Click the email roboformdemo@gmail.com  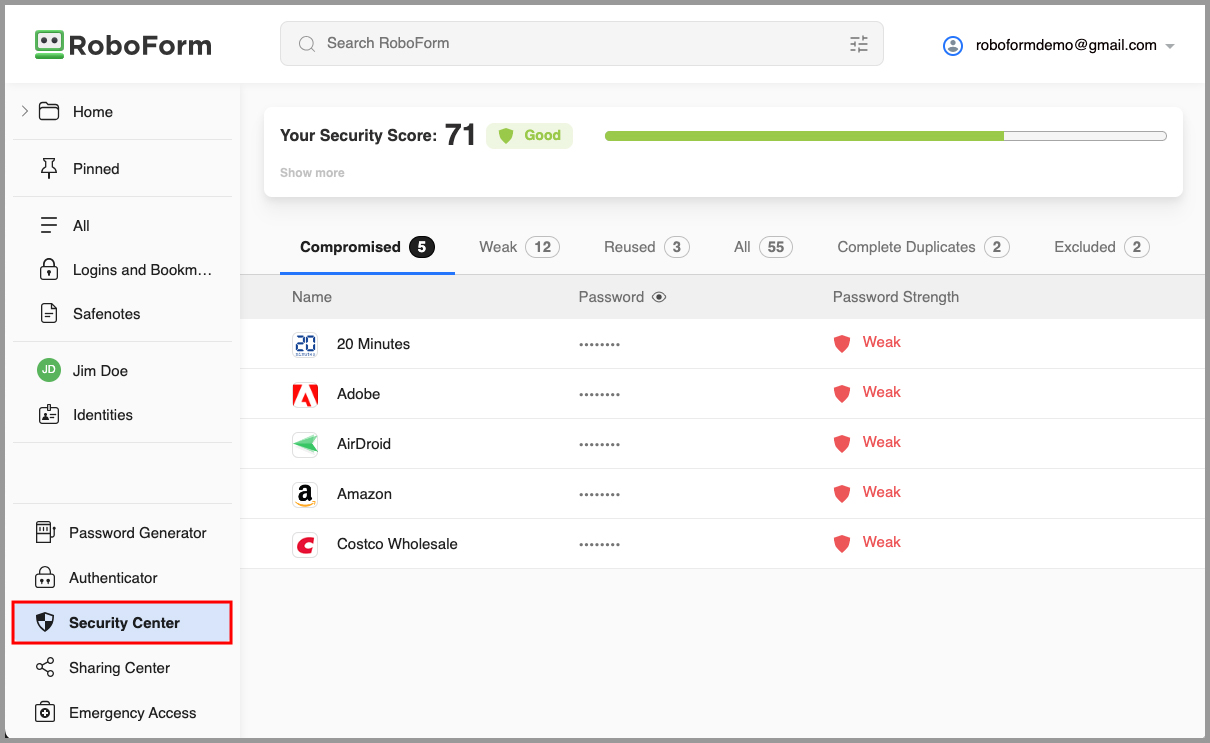tap(1066, 45)
